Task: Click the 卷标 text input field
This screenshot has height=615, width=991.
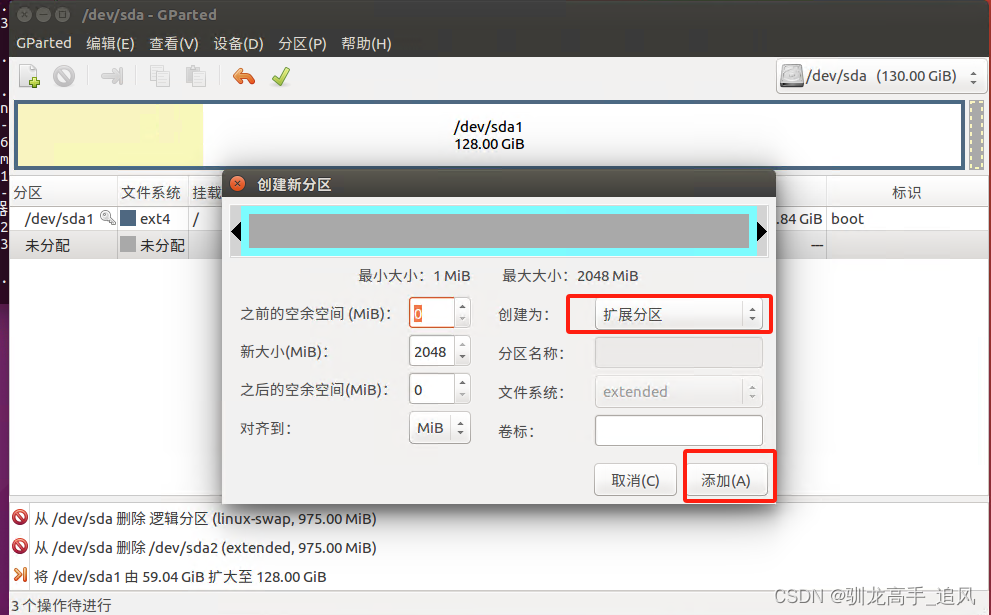Action: coord(678,430)
